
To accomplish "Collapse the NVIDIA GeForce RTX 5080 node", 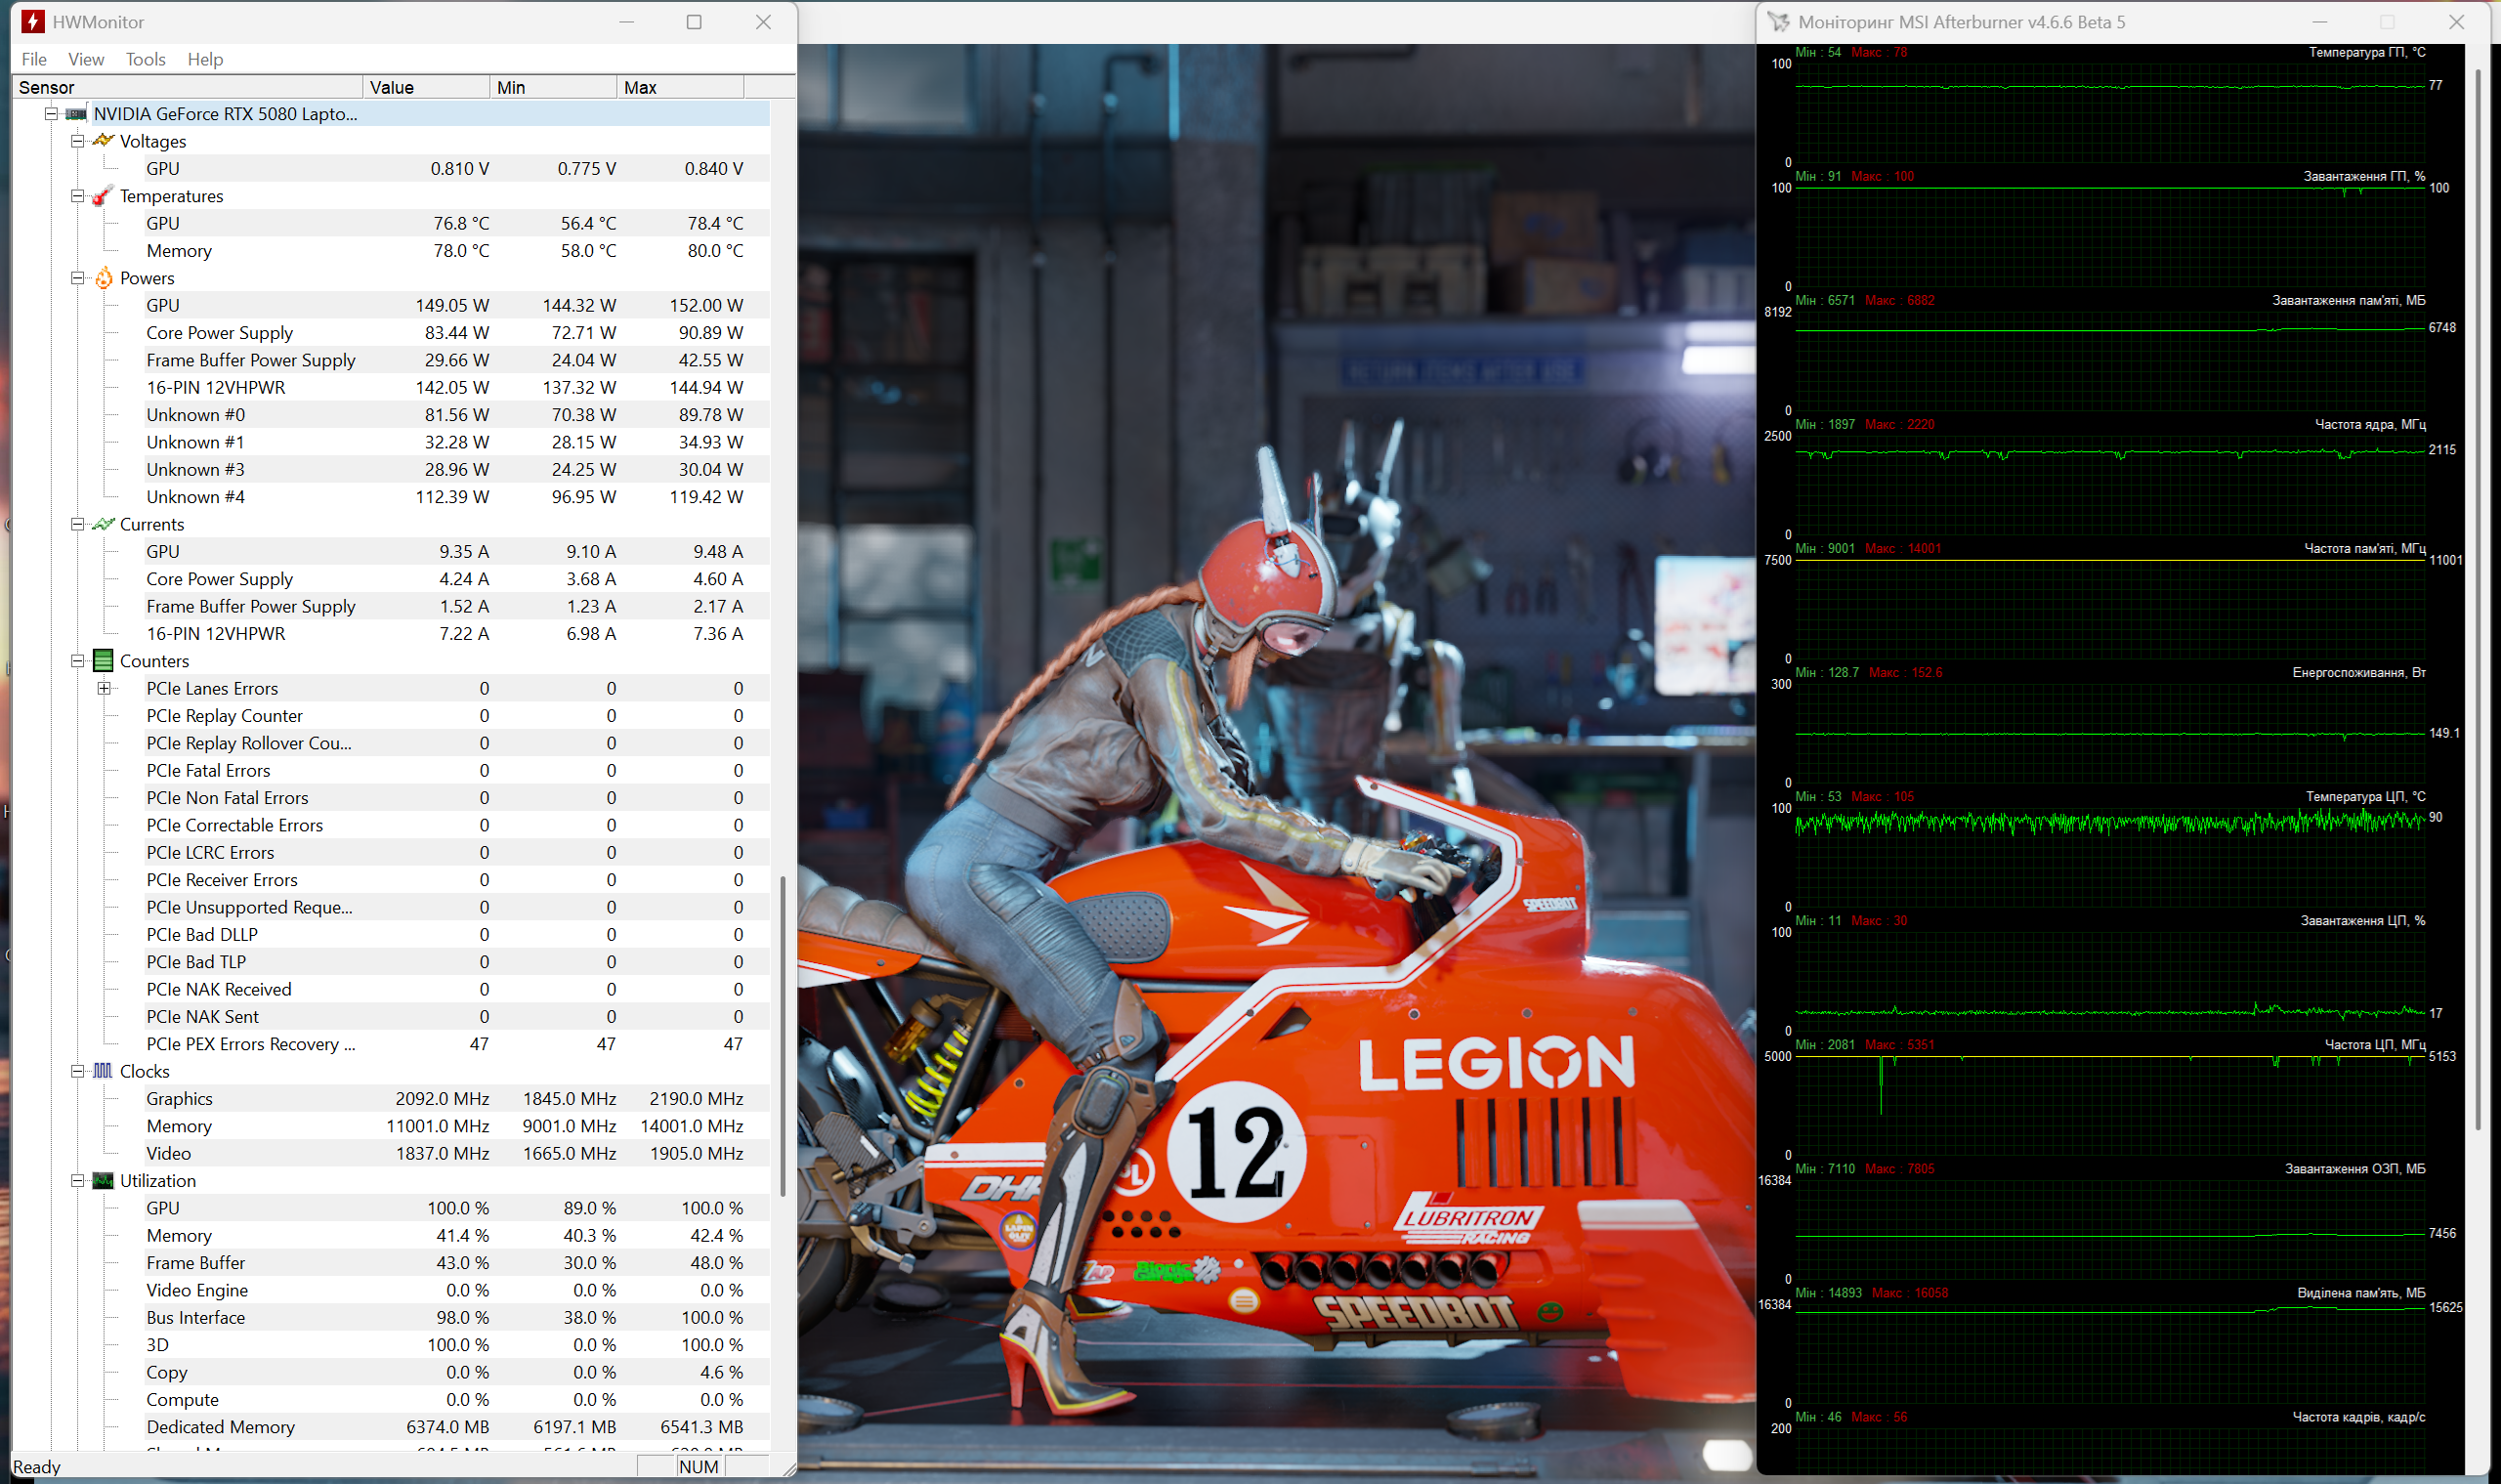I will pyautogui.click(x=51, y=114).
